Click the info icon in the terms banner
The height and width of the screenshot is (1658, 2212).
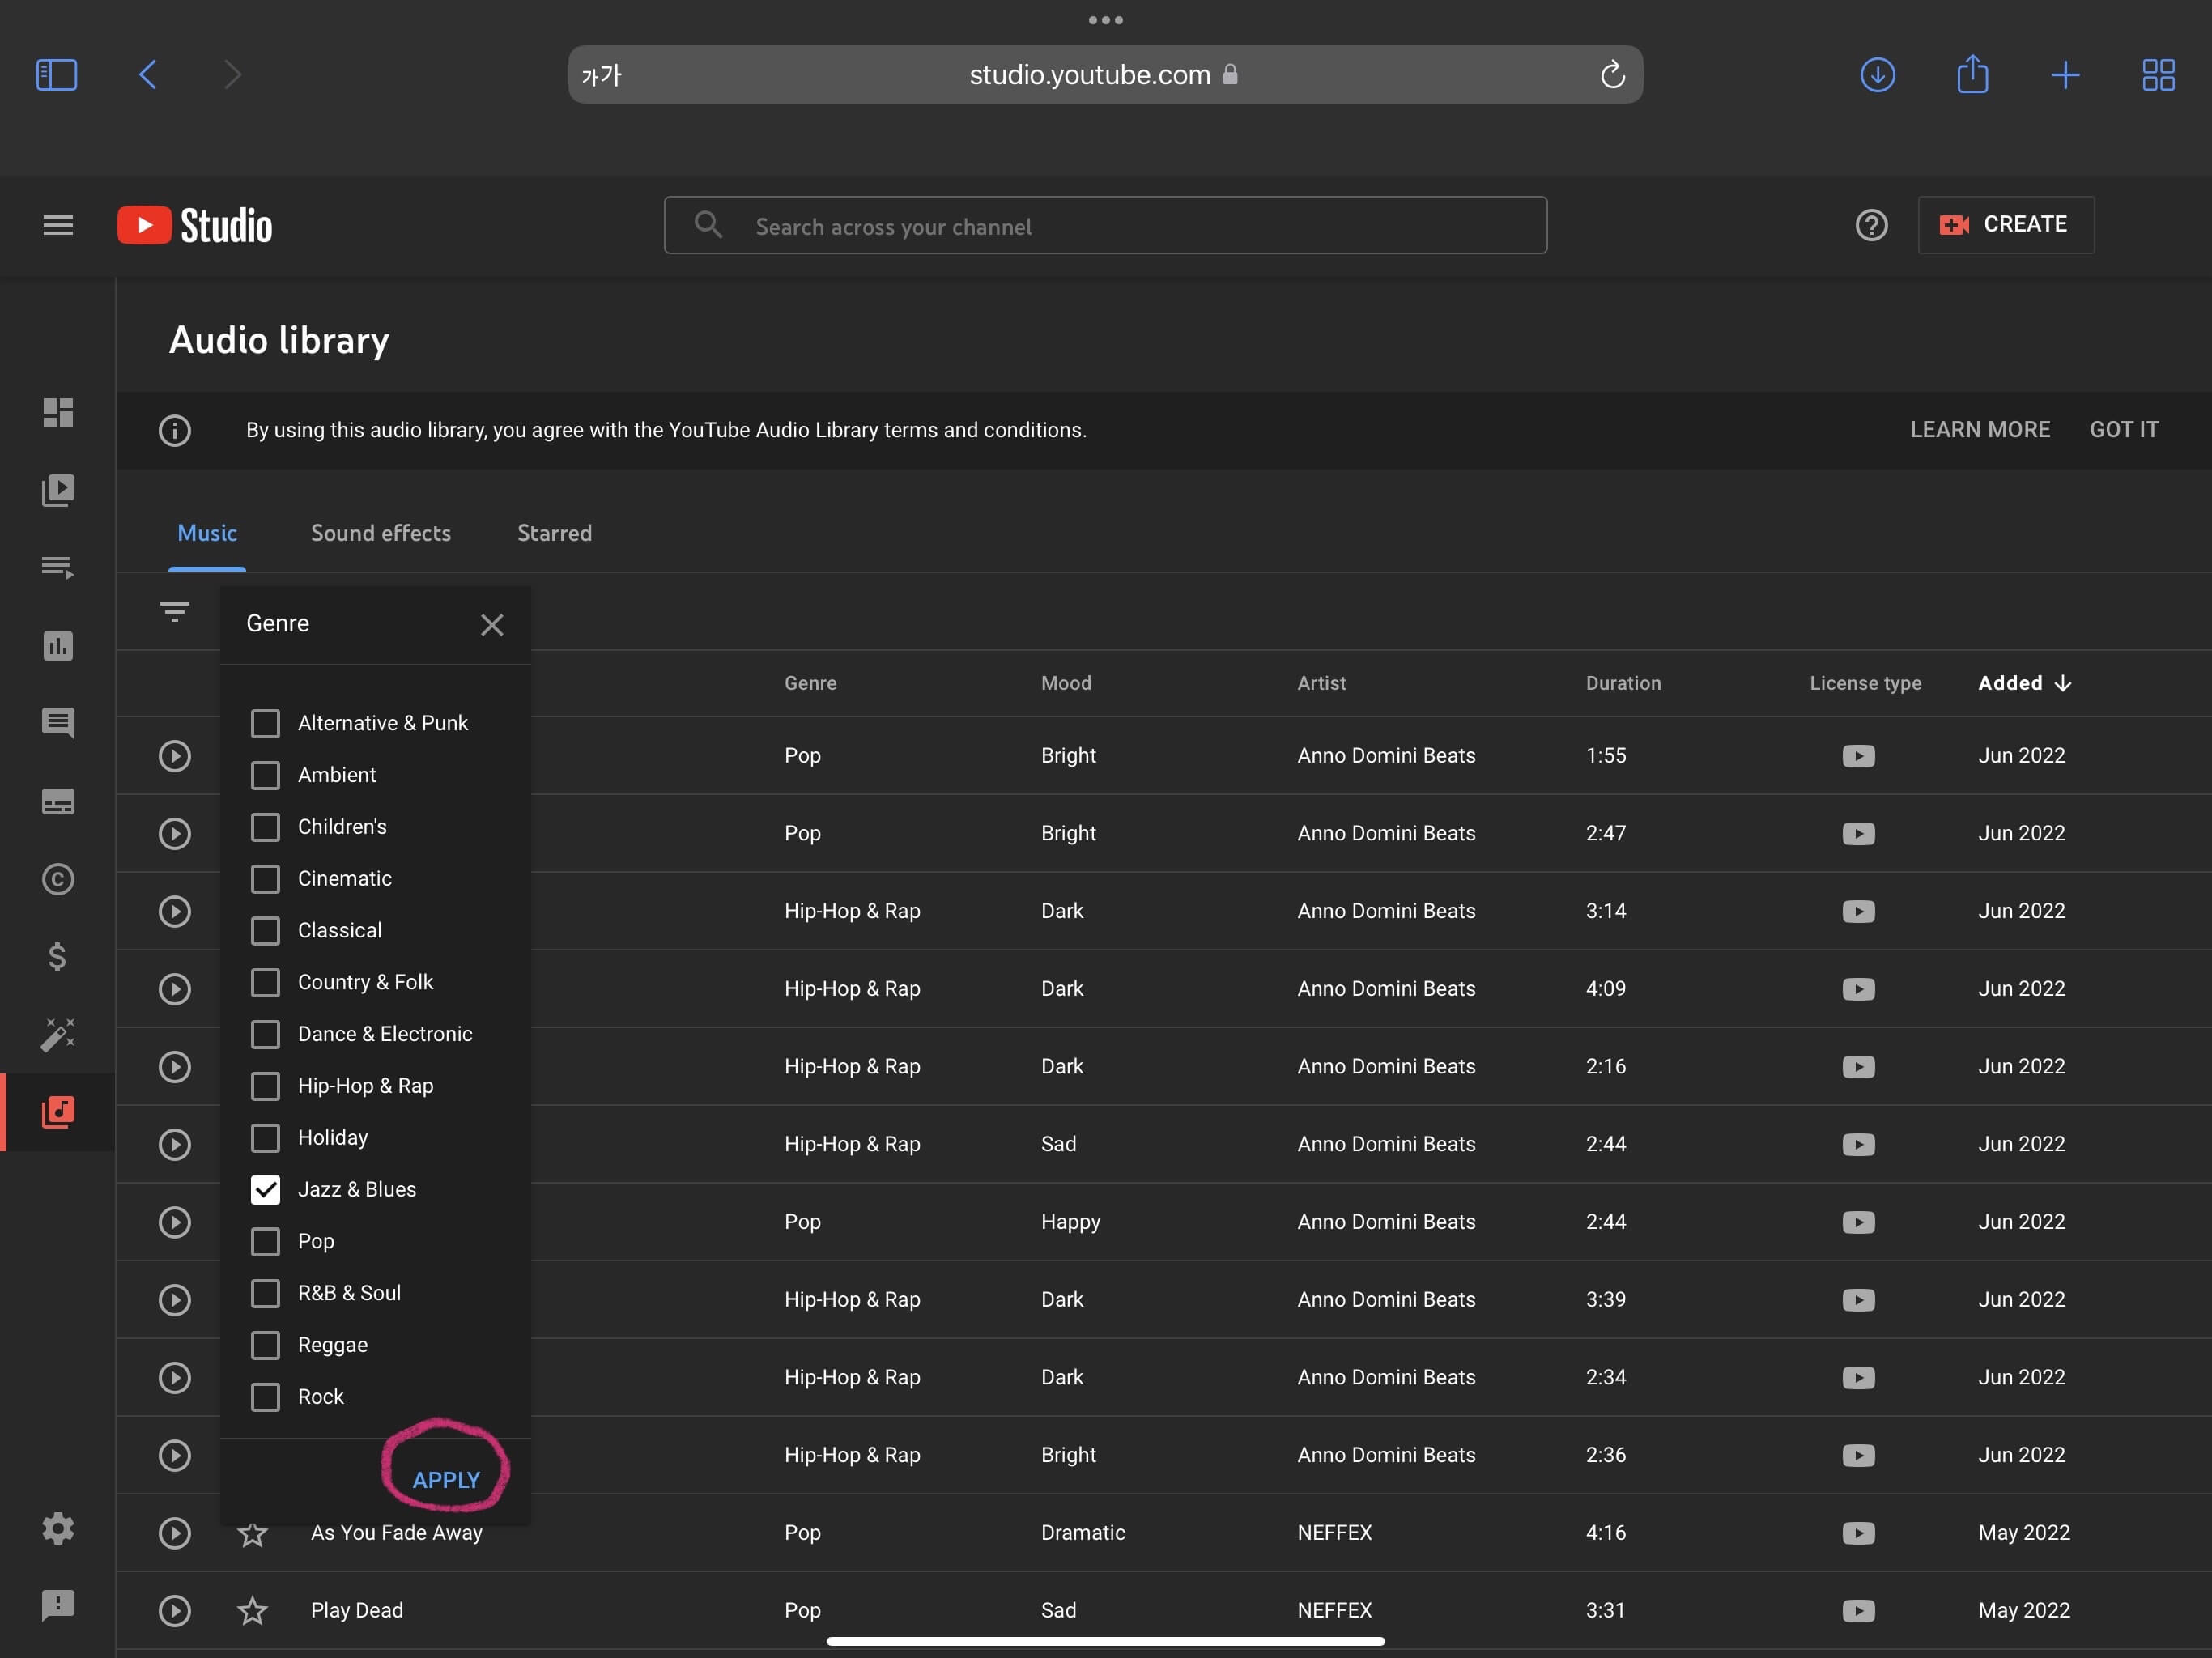(175, 430)
